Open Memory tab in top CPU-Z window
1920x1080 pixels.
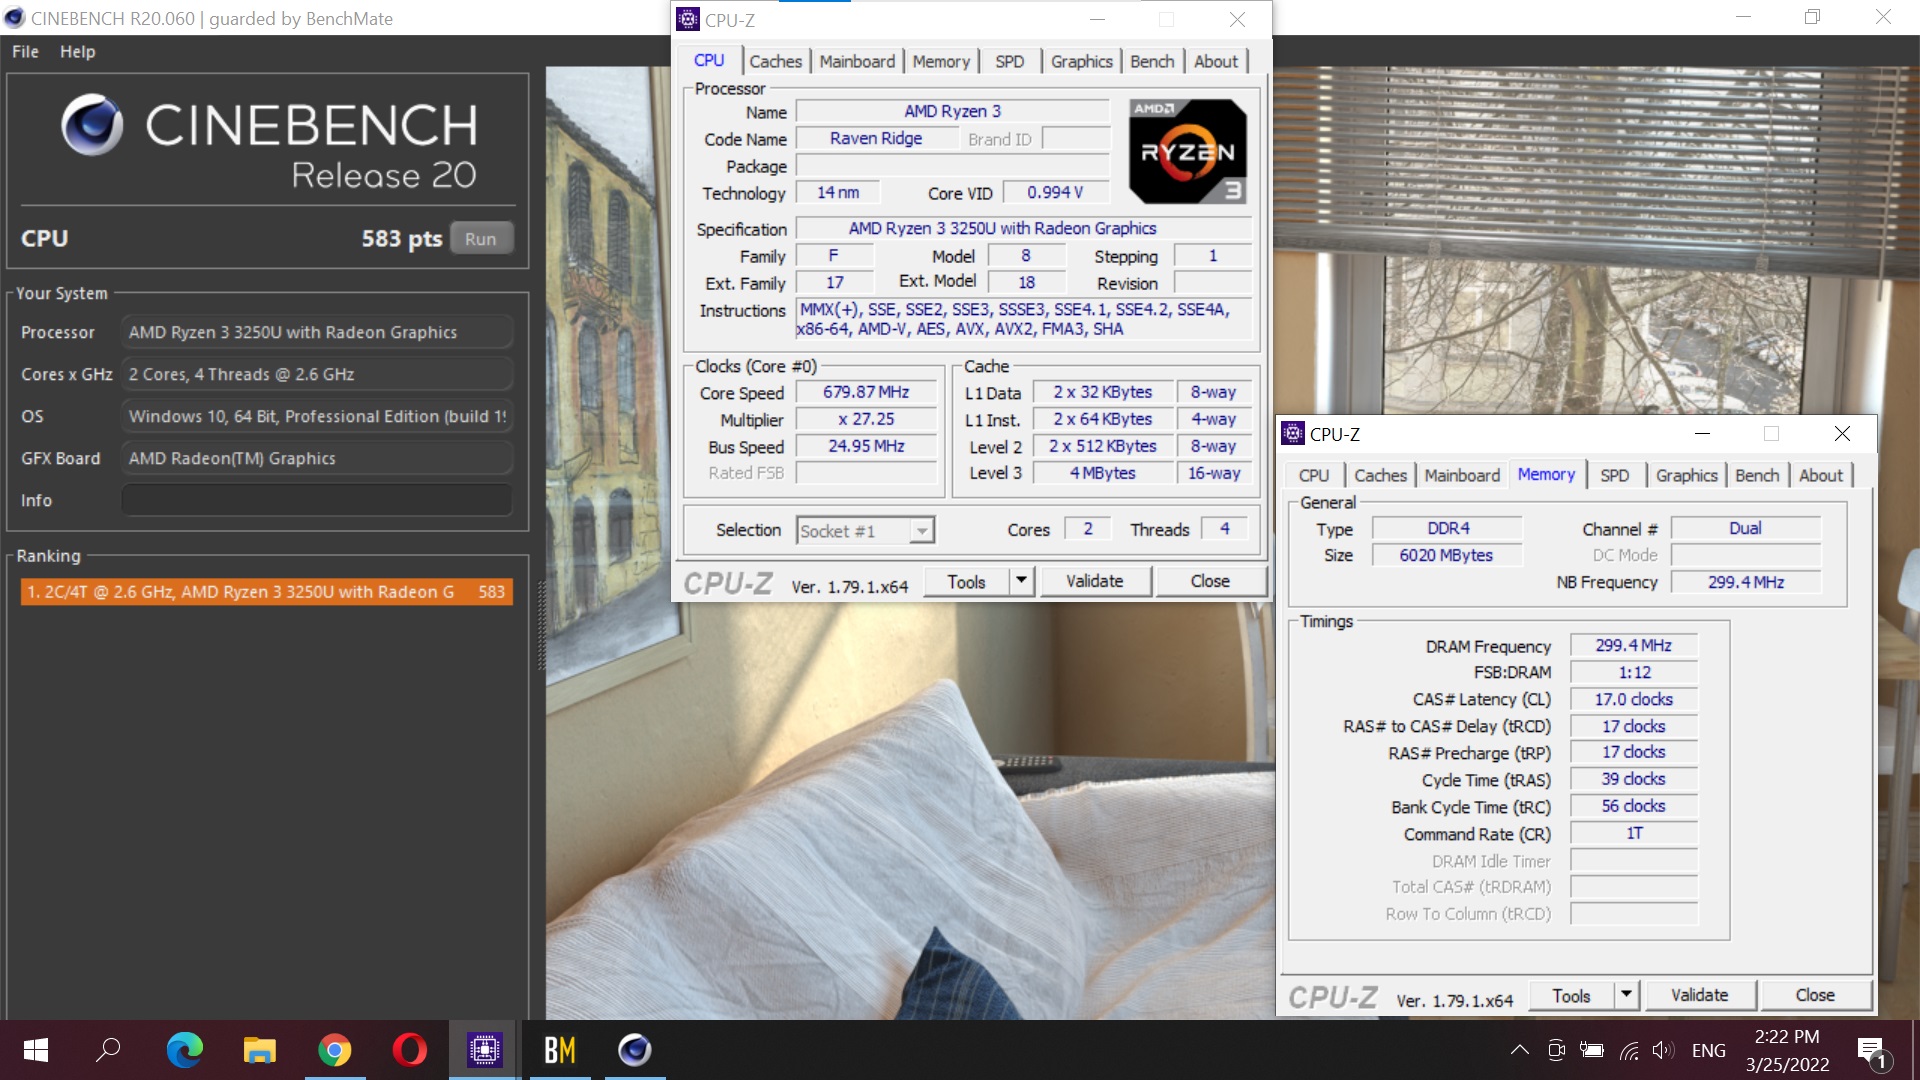point(941,61)
